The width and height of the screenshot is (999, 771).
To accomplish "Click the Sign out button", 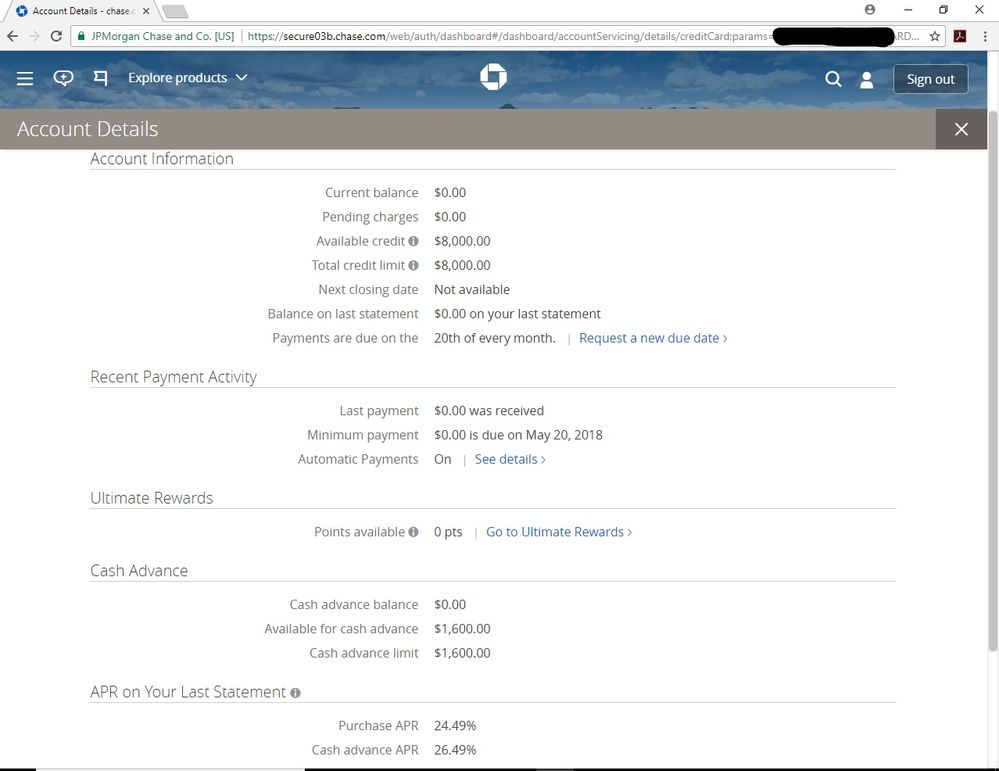I will (930, 79).
